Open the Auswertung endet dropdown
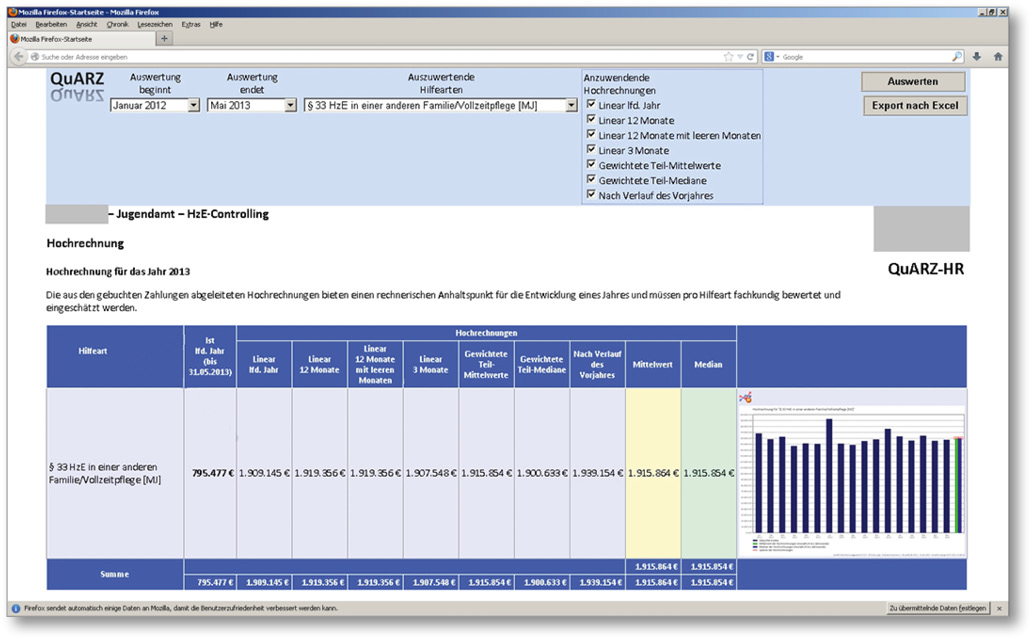 click(x=290, y=105)
